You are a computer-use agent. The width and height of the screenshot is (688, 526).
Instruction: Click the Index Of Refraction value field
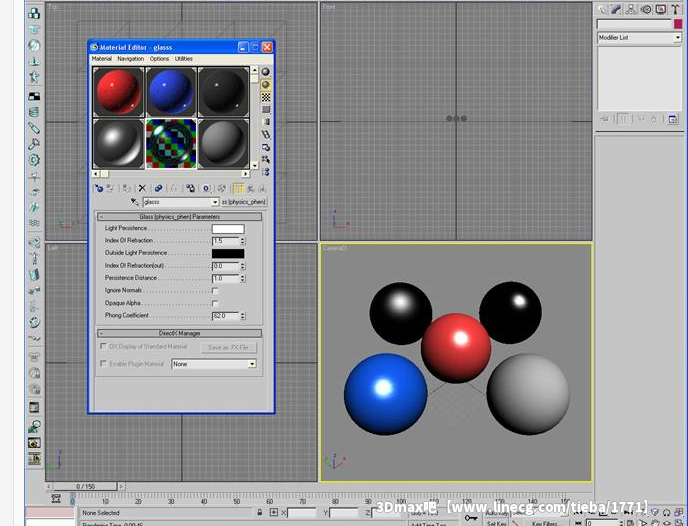click(226, 241)
